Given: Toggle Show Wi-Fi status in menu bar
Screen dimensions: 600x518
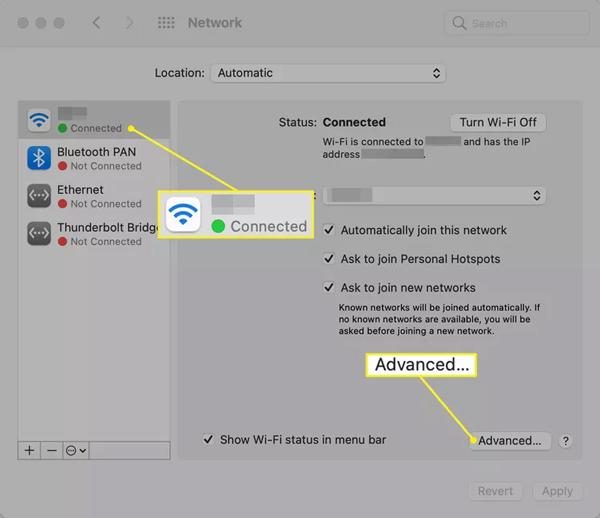Looking at the screenshot, I should [x=208, y=439].
